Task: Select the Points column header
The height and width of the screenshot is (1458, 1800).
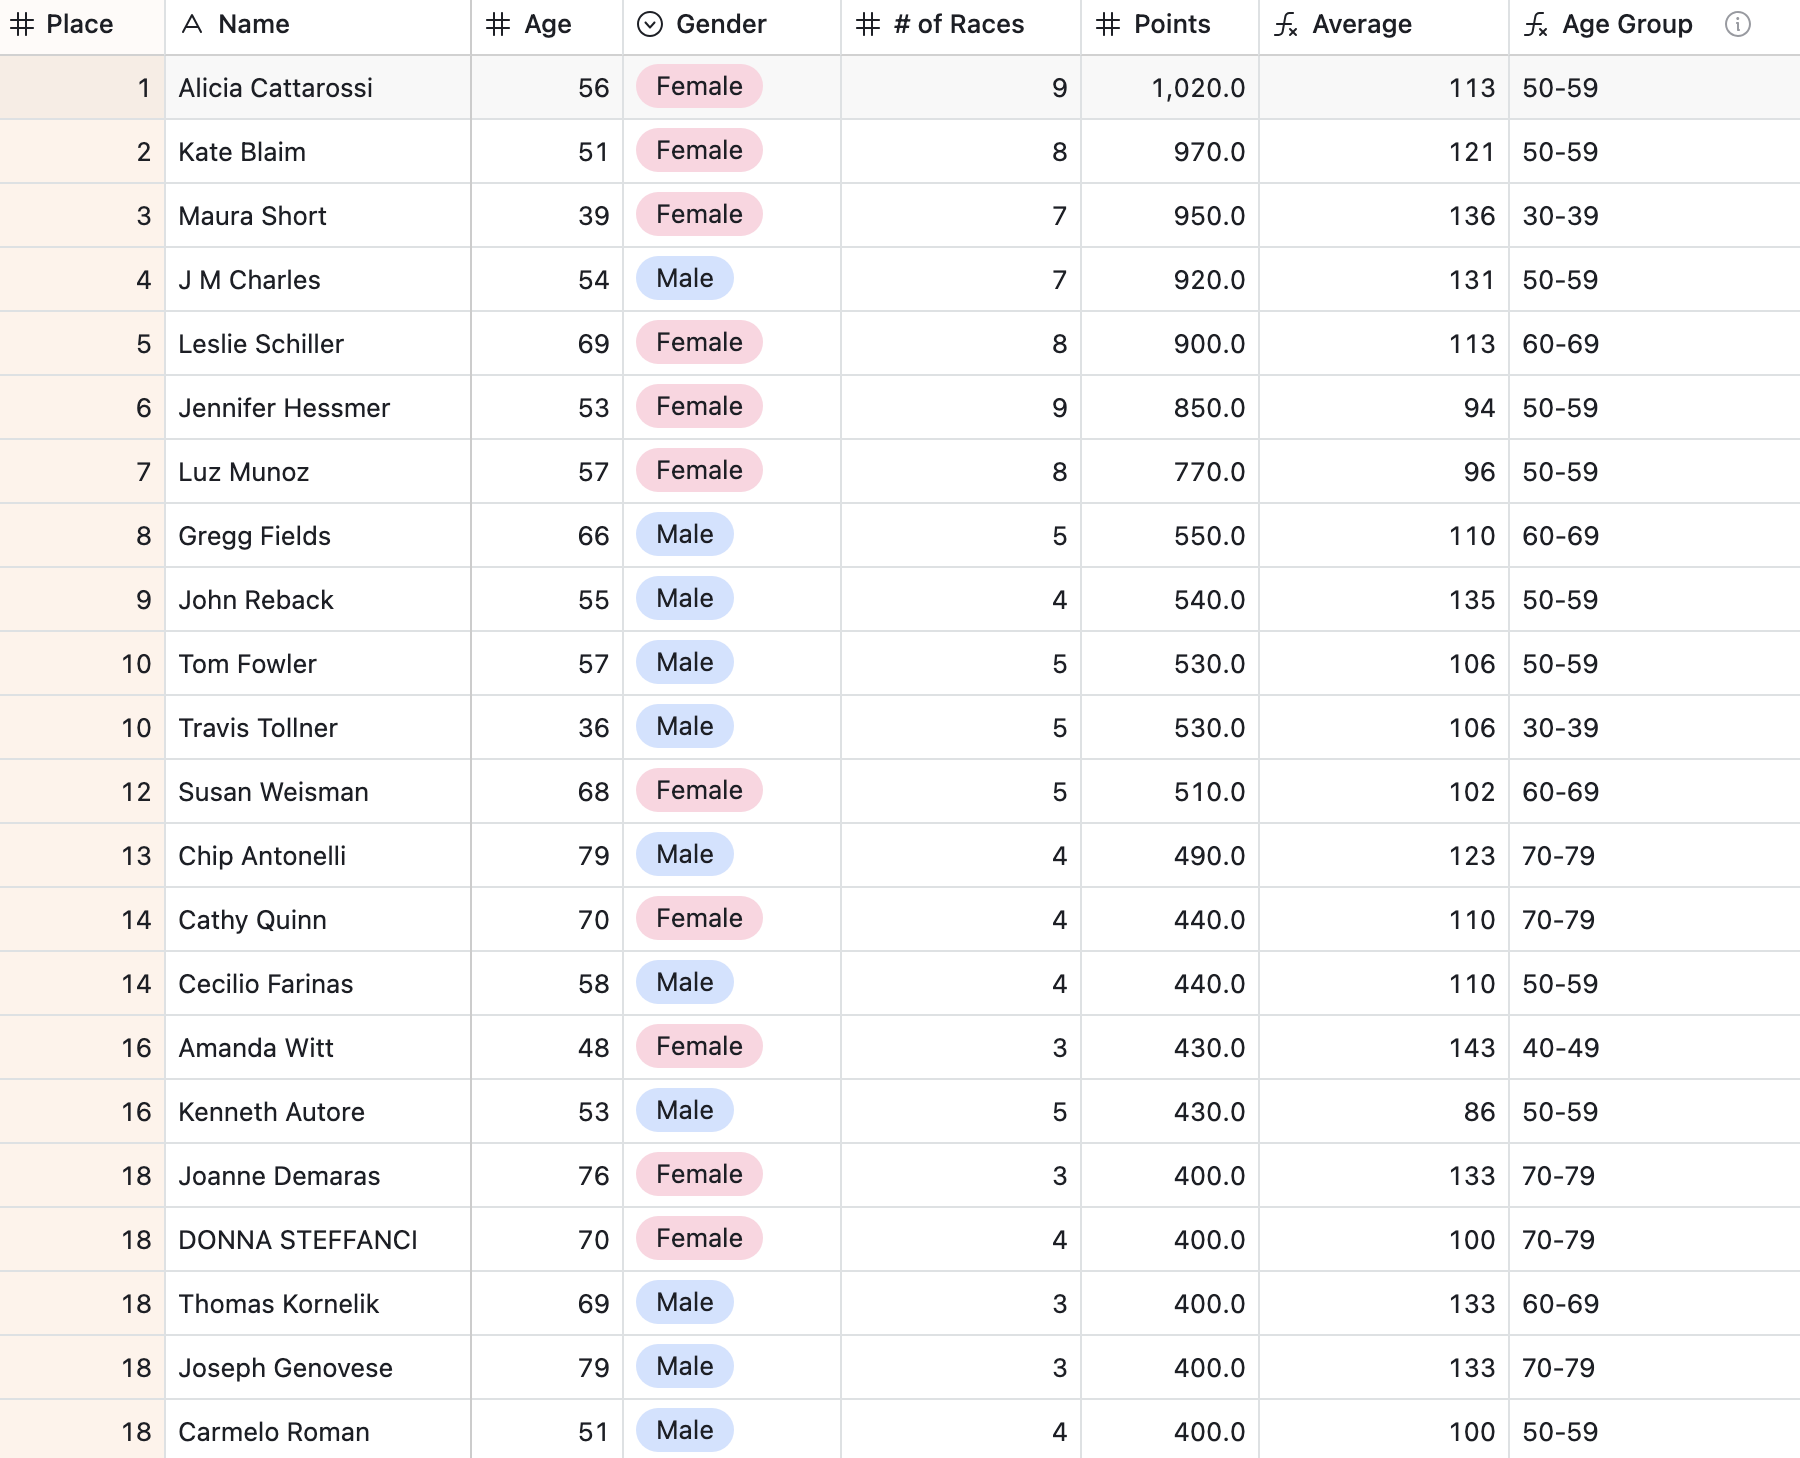Action: coord(1172,24)
